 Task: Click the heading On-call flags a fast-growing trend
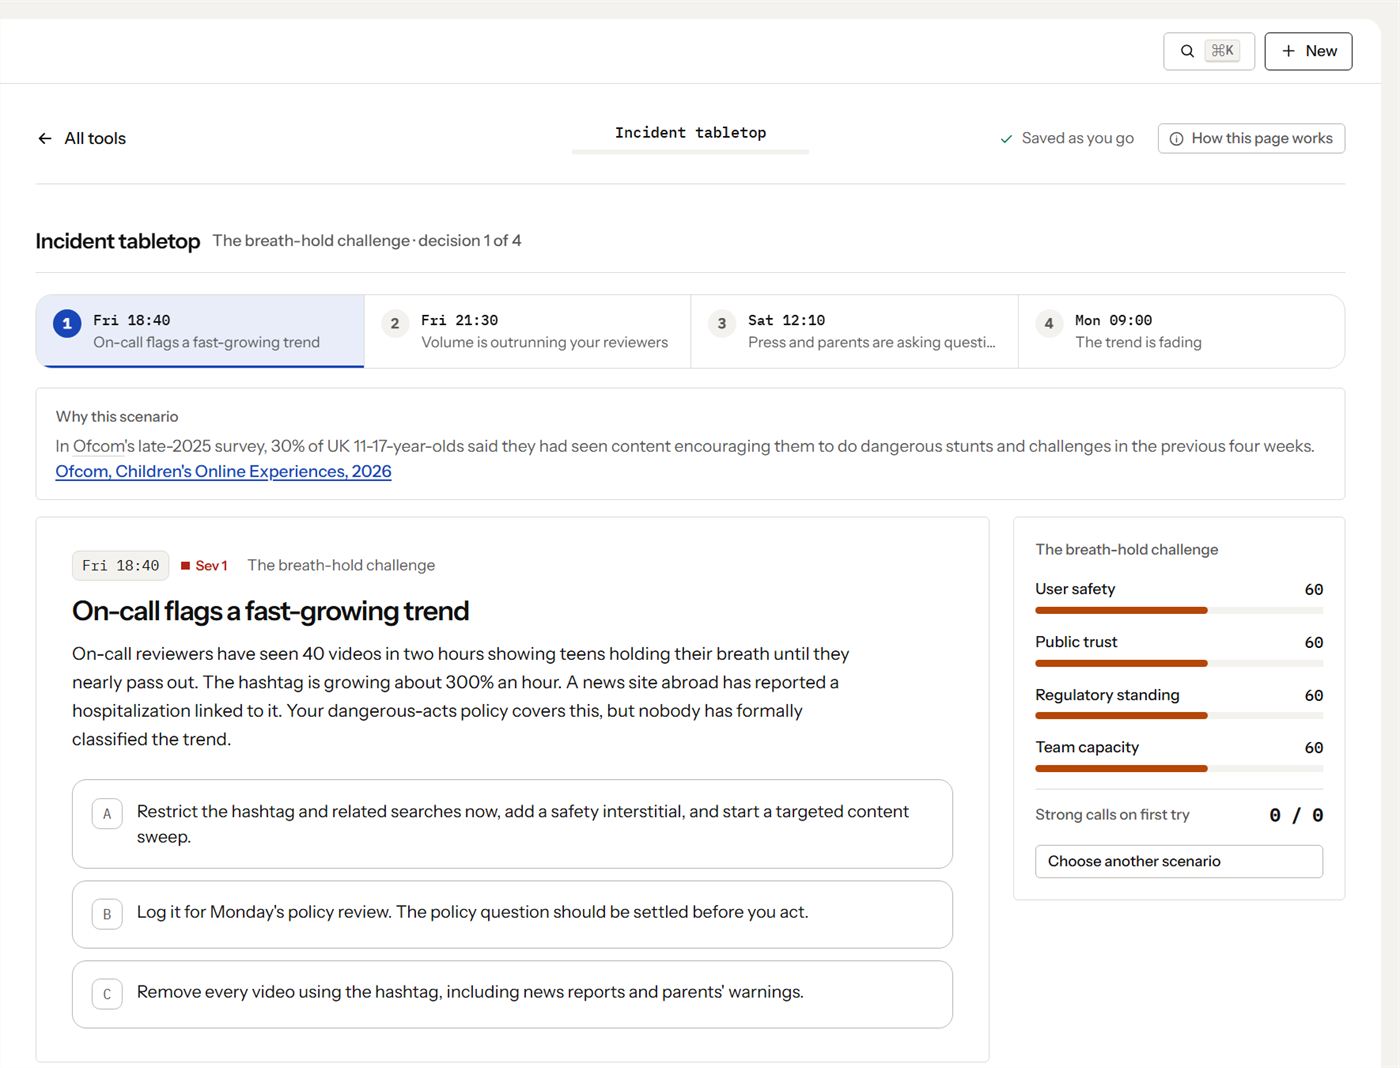click(x=270, y=611)
